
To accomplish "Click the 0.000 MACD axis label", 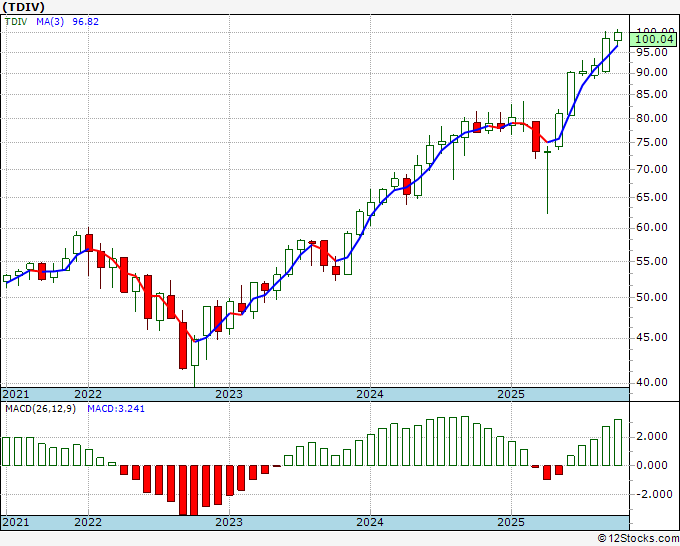I will click(x=655, y=465).
